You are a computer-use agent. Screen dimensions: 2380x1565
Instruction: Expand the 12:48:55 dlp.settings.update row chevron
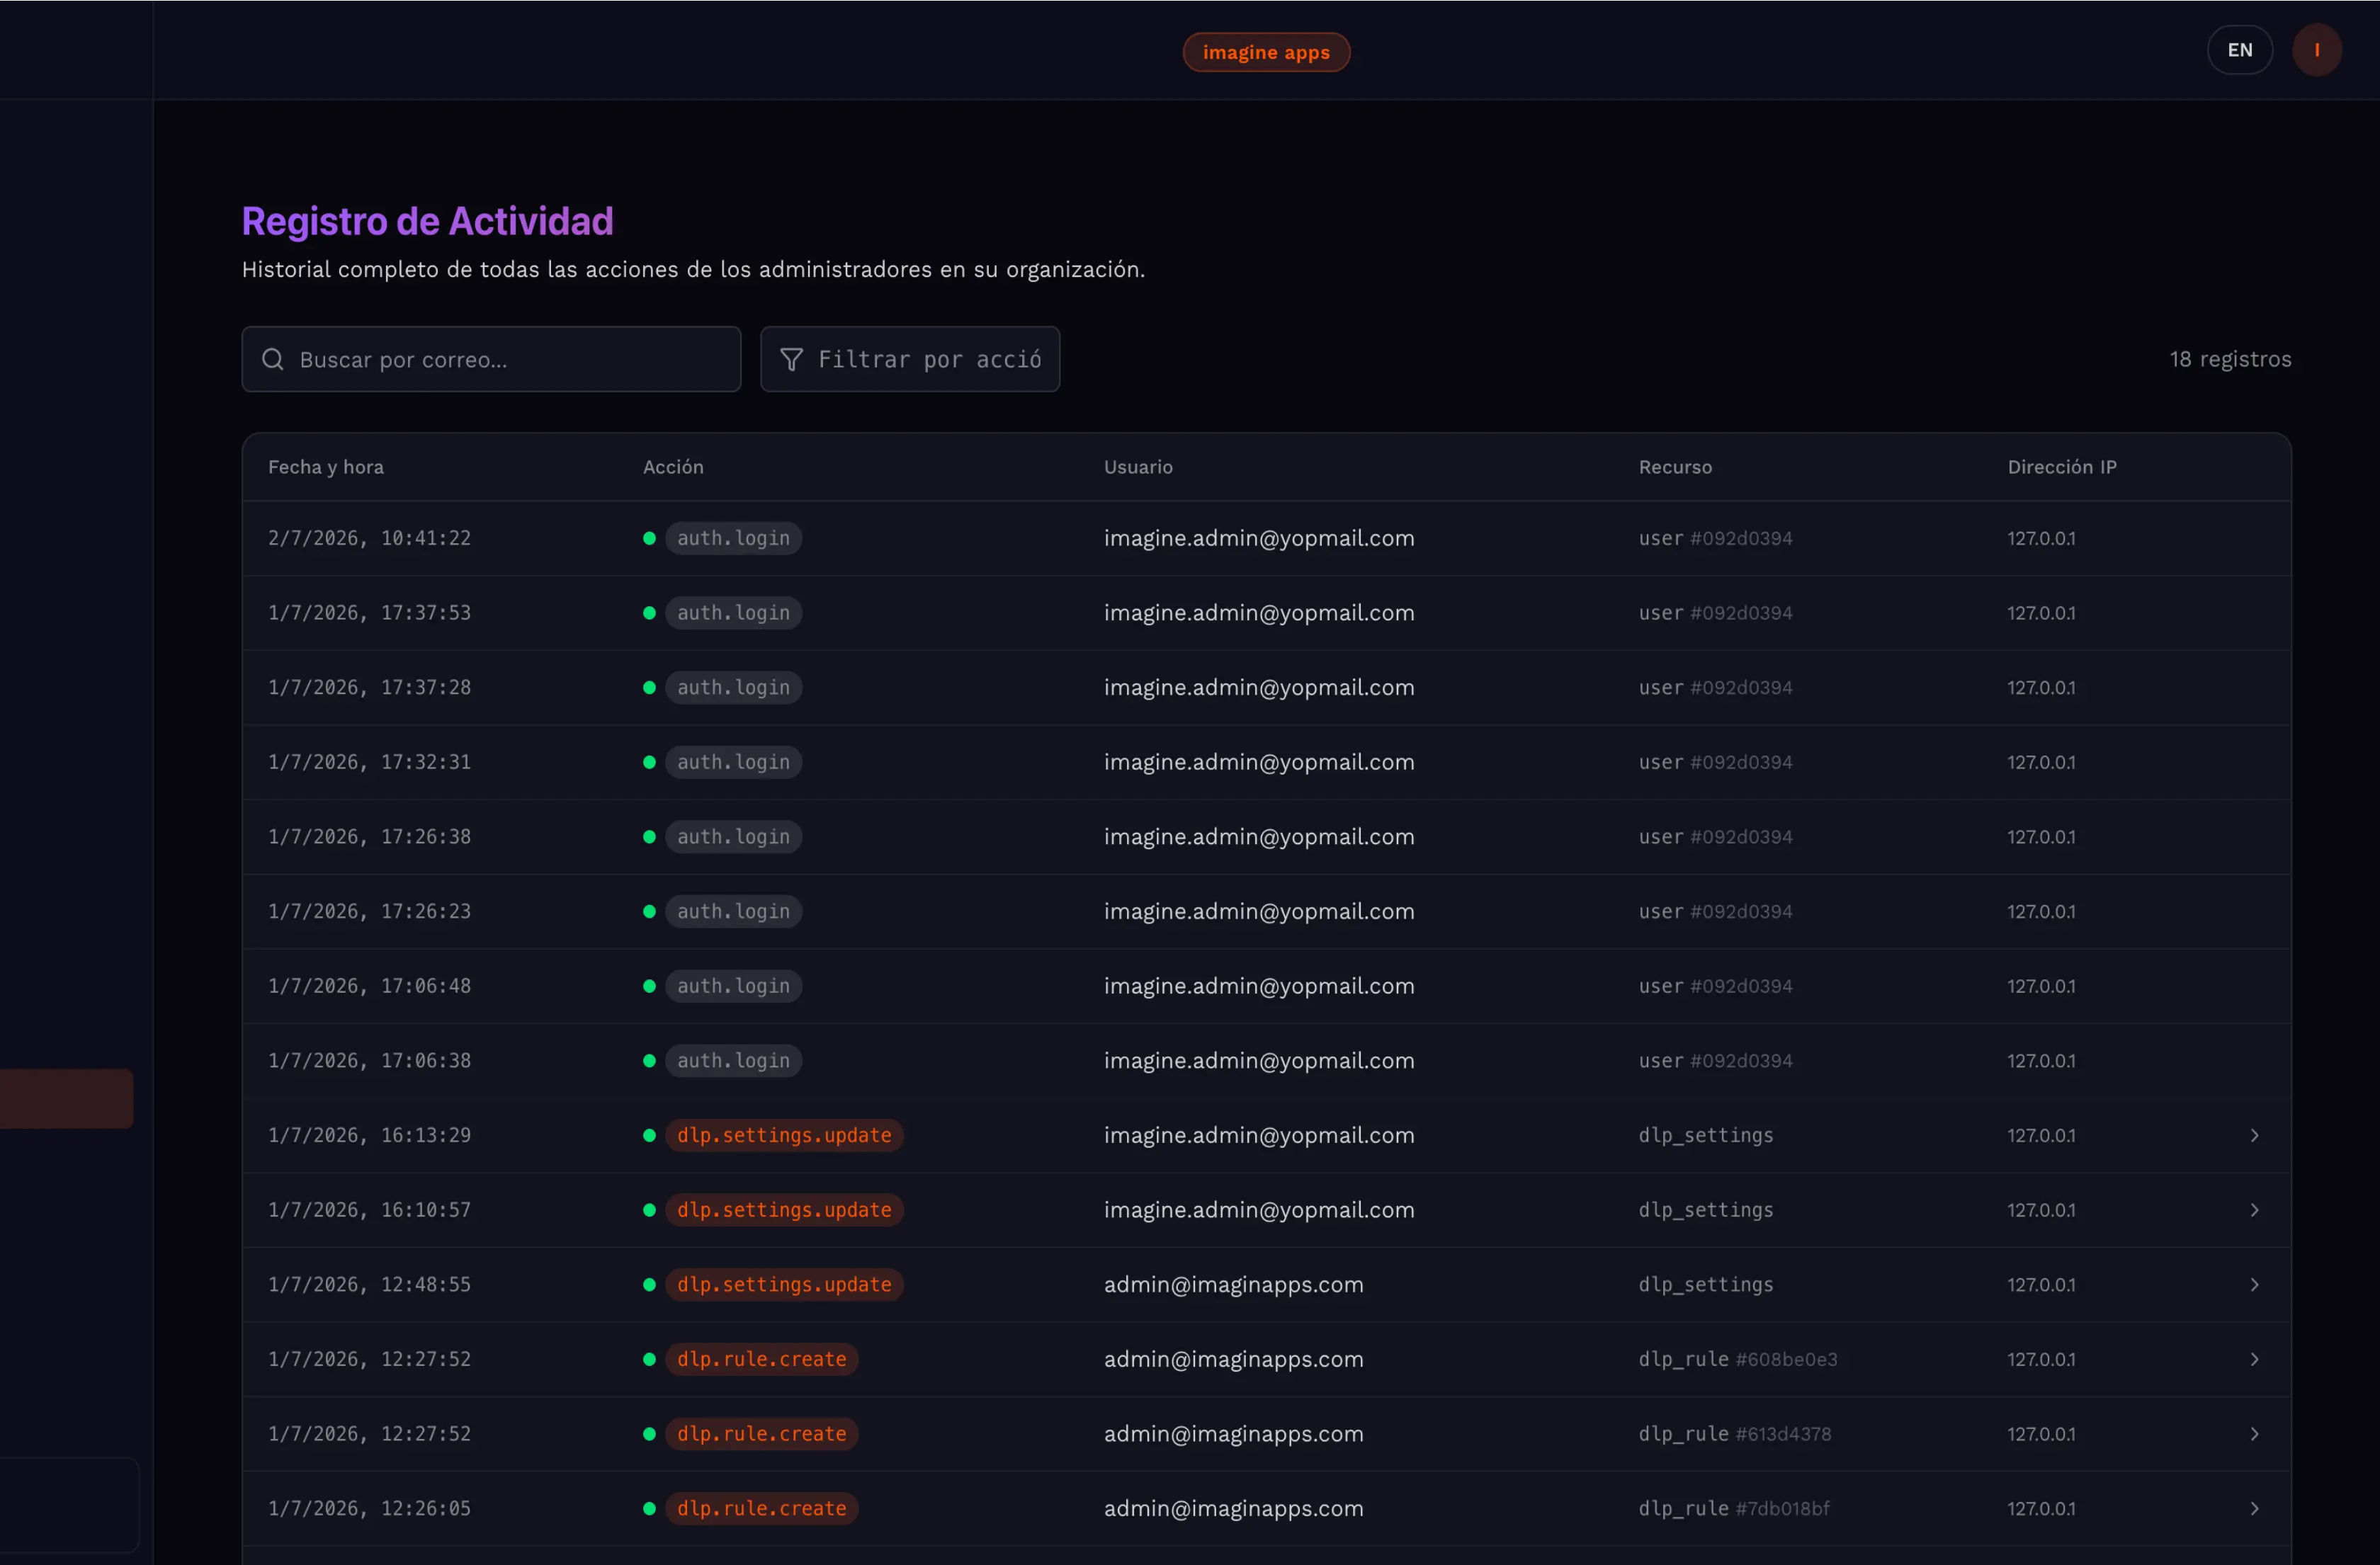(x=2254, y=1284)
